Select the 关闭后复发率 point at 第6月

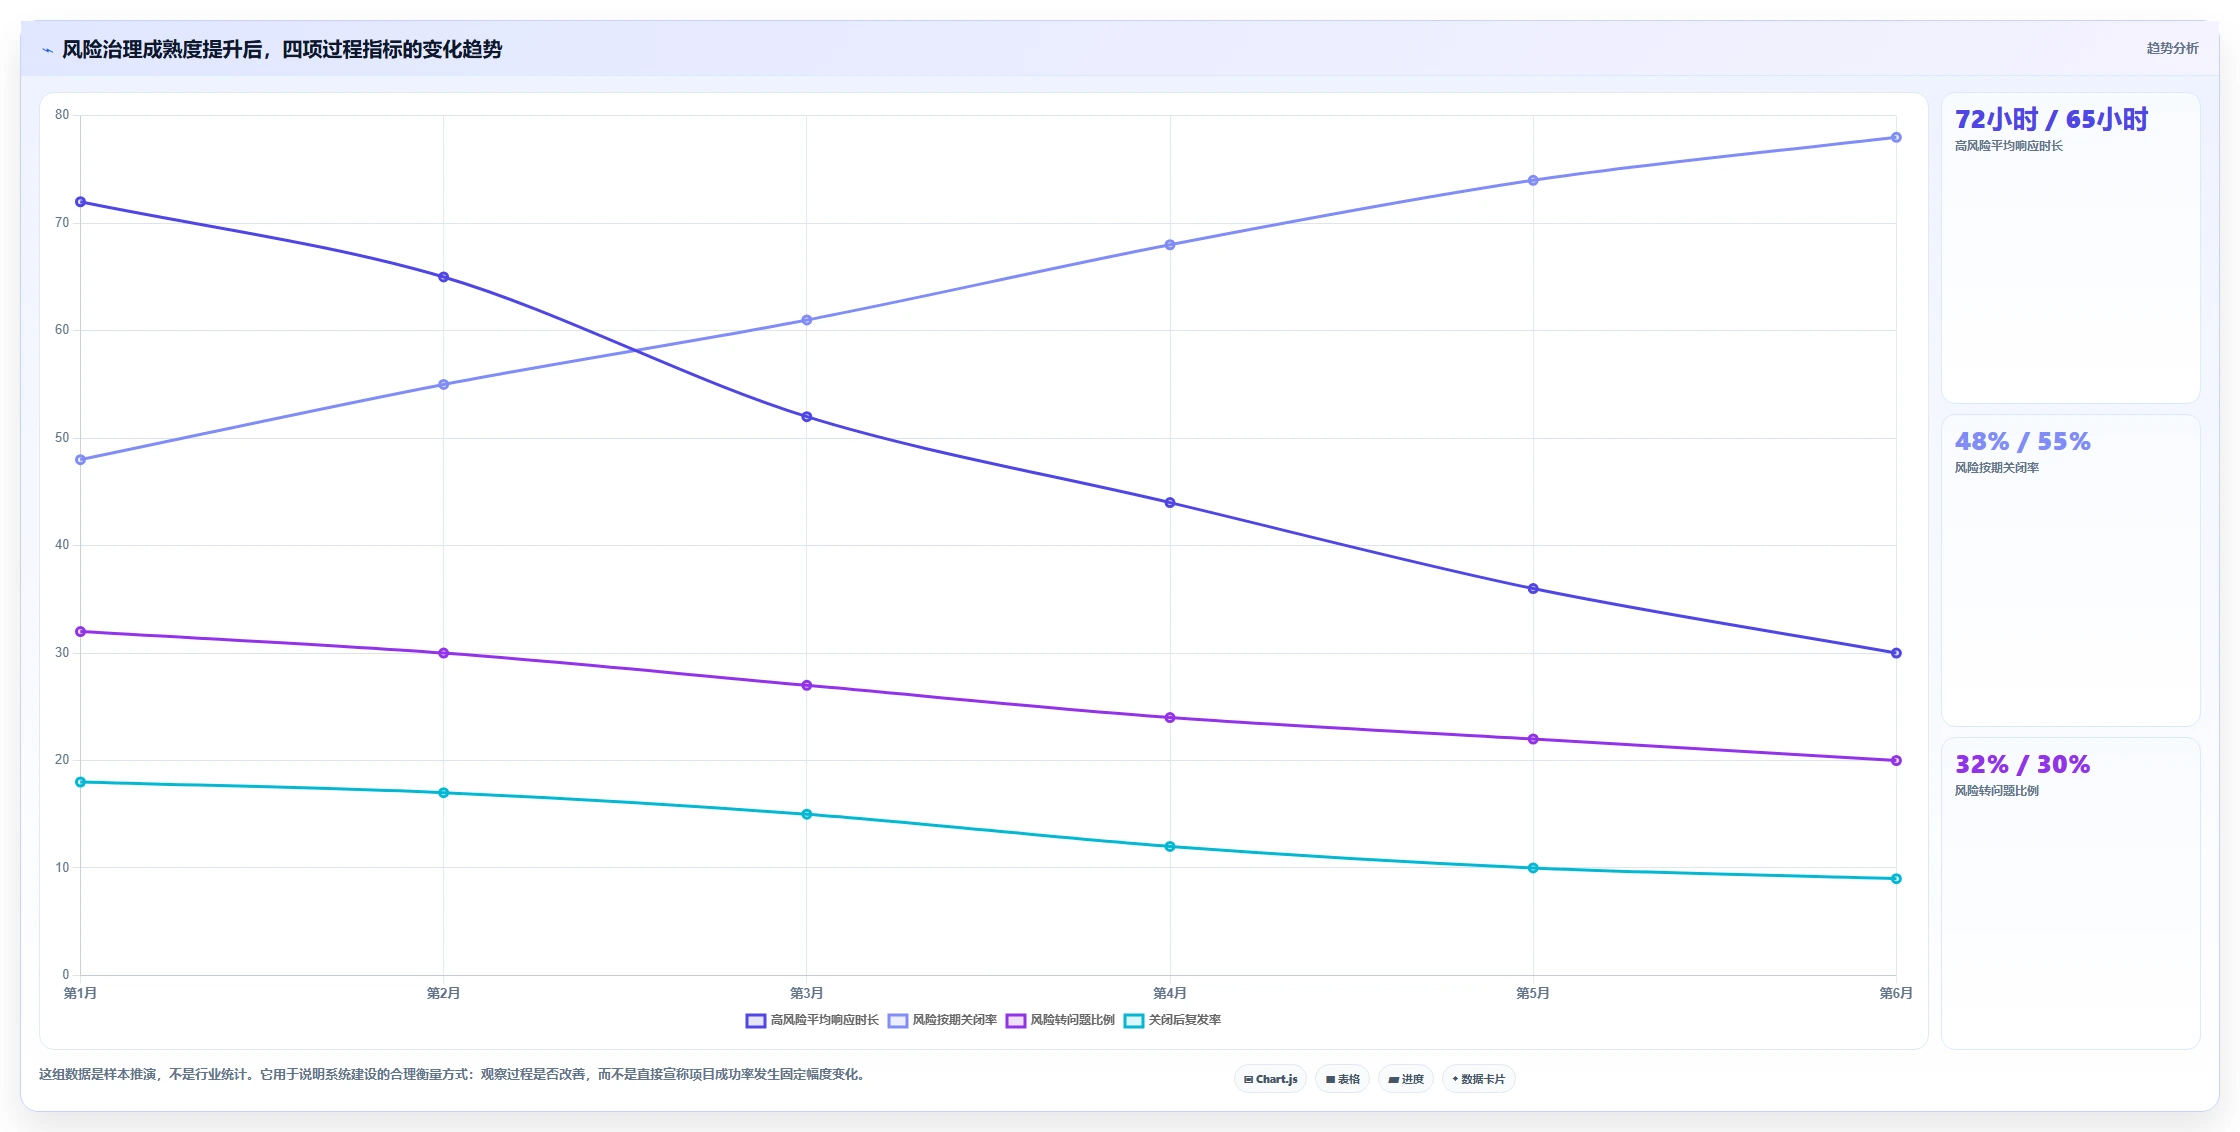(x=1896, y=879)
